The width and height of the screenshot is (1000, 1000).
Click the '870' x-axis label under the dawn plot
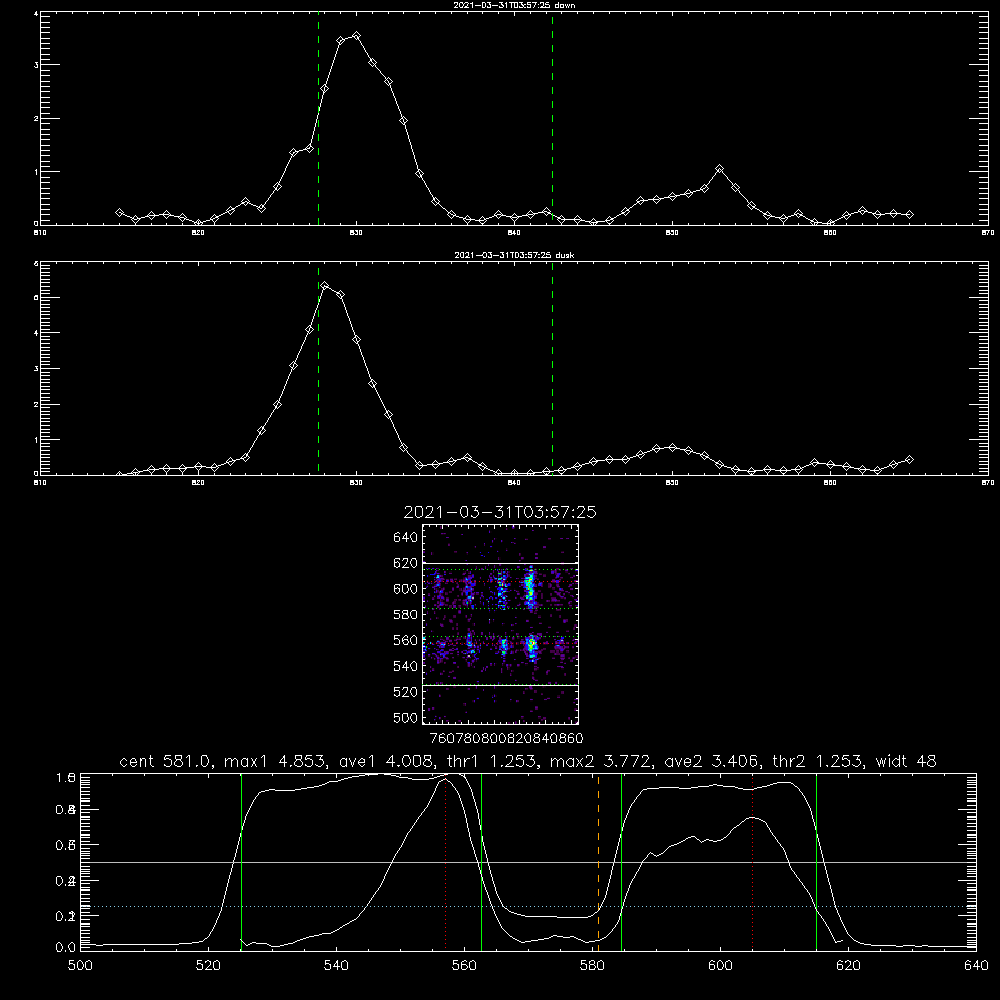988,233
